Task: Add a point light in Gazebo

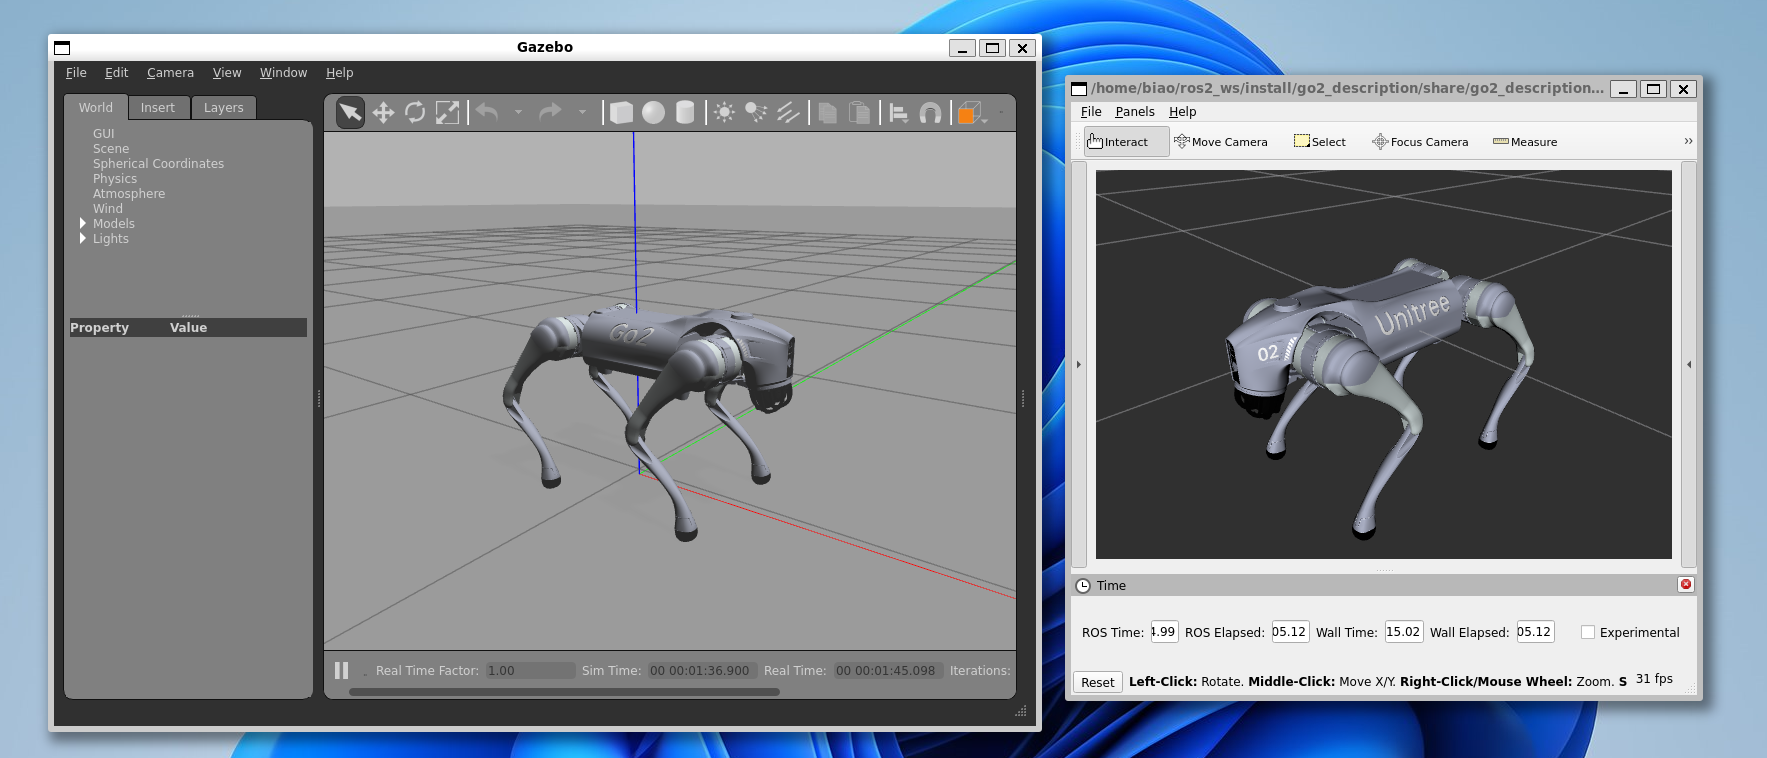Action: [x=724, y=113]
